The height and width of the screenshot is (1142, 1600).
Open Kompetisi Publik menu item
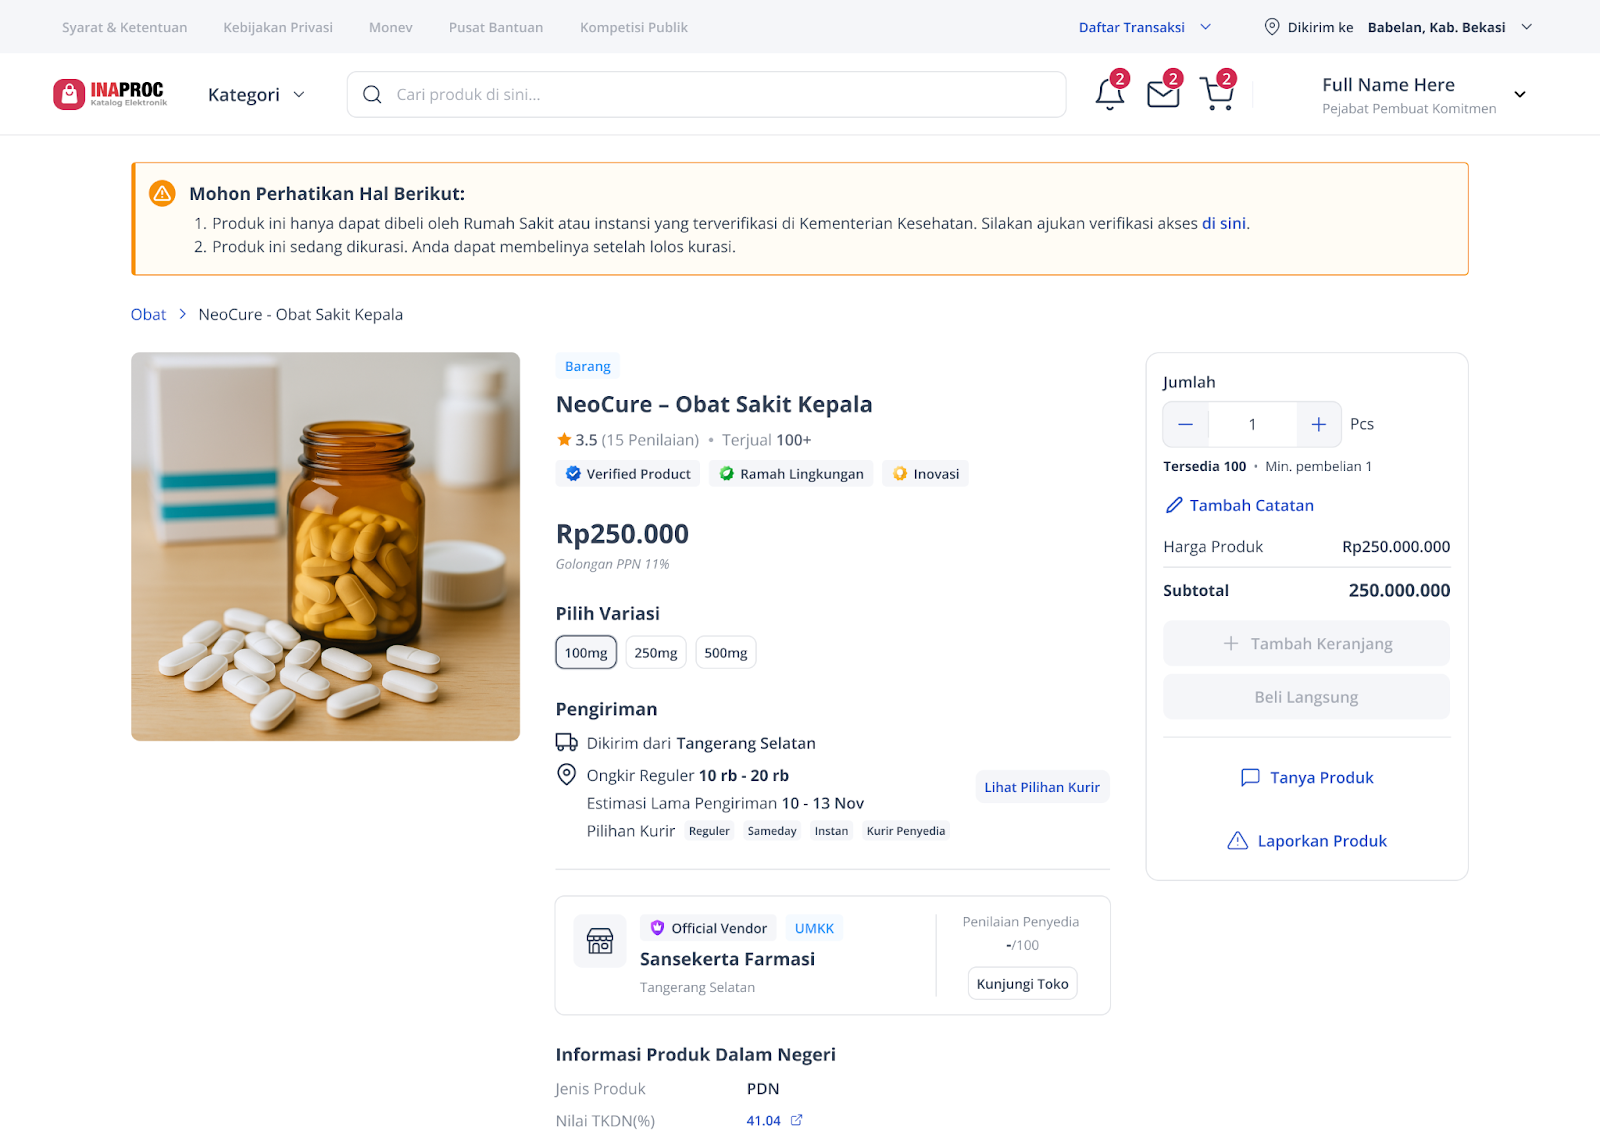click(634, 27)
